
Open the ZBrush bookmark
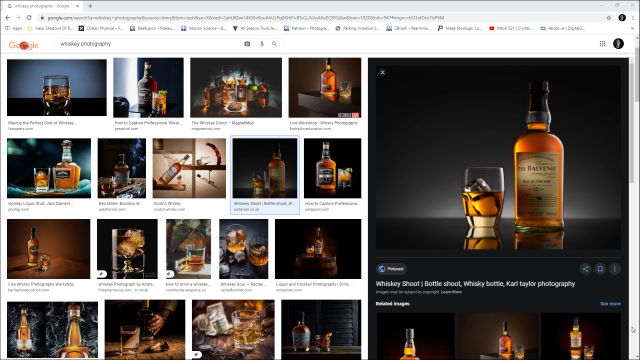409,28
